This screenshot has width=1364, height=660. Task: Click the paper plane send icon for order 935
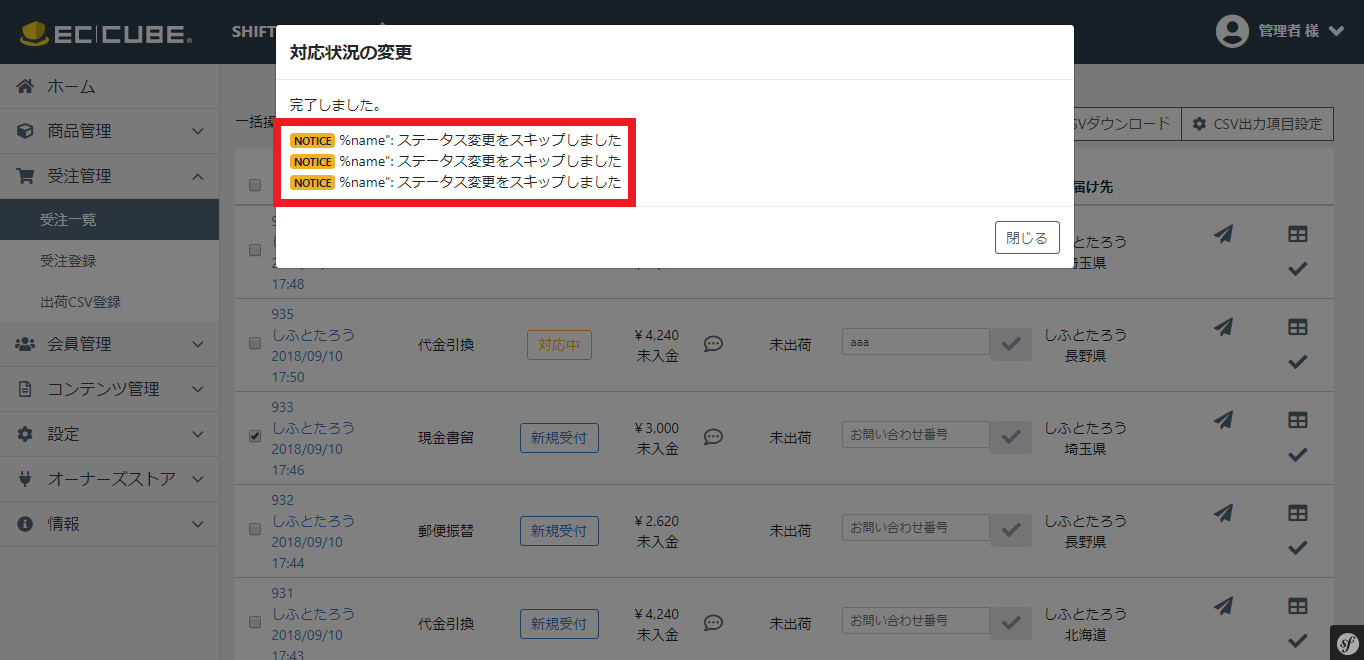1223,327
